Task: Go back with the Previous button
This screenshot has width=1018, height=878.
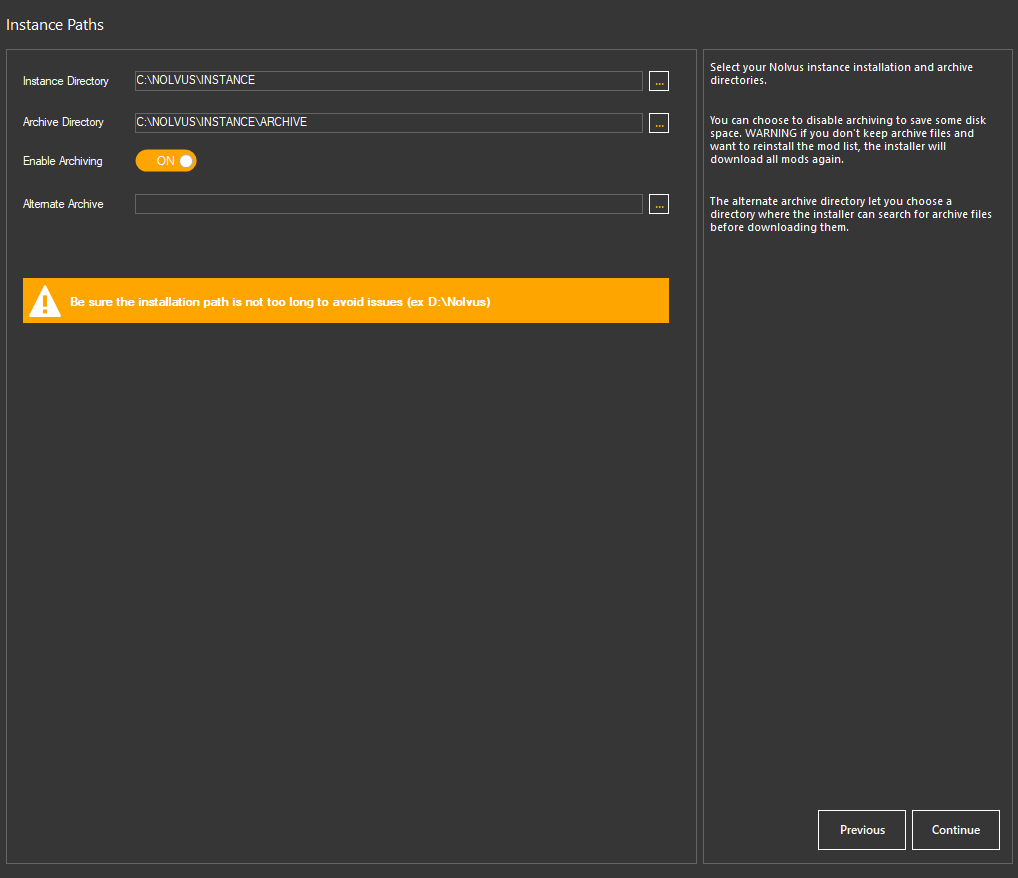Action: pyautogui.click(x=862, y=829)
